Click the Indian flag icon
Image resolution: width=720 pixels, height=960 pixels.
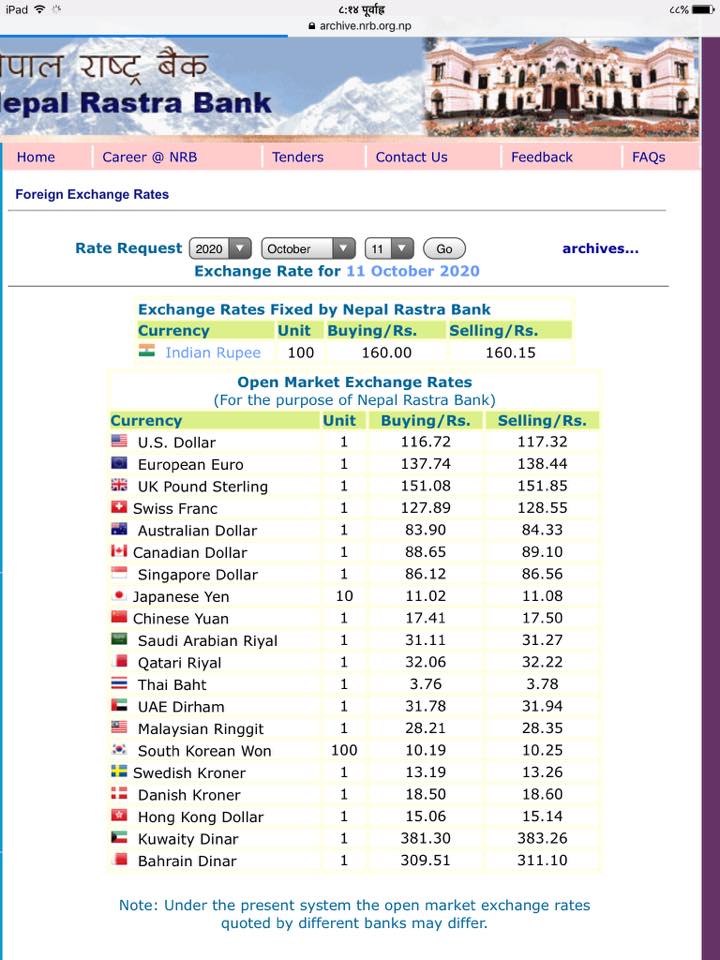pyautogui.click(x=146, y=350)
